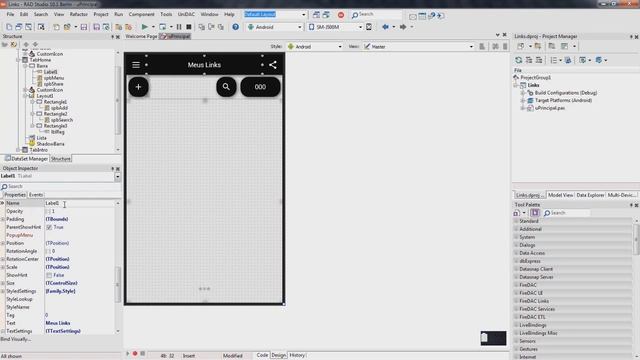
Task: Select spbSearch in the Structure tree
Action: pyautogui.click(x=62, y=120)
